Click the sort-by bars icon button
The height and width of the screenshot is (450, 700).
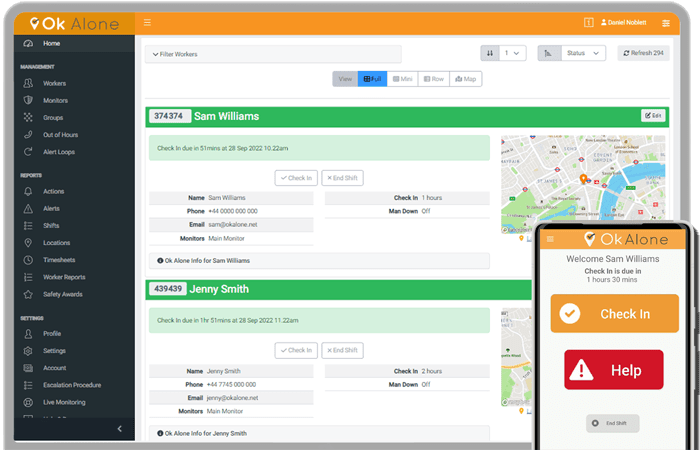tap(548, 53)
